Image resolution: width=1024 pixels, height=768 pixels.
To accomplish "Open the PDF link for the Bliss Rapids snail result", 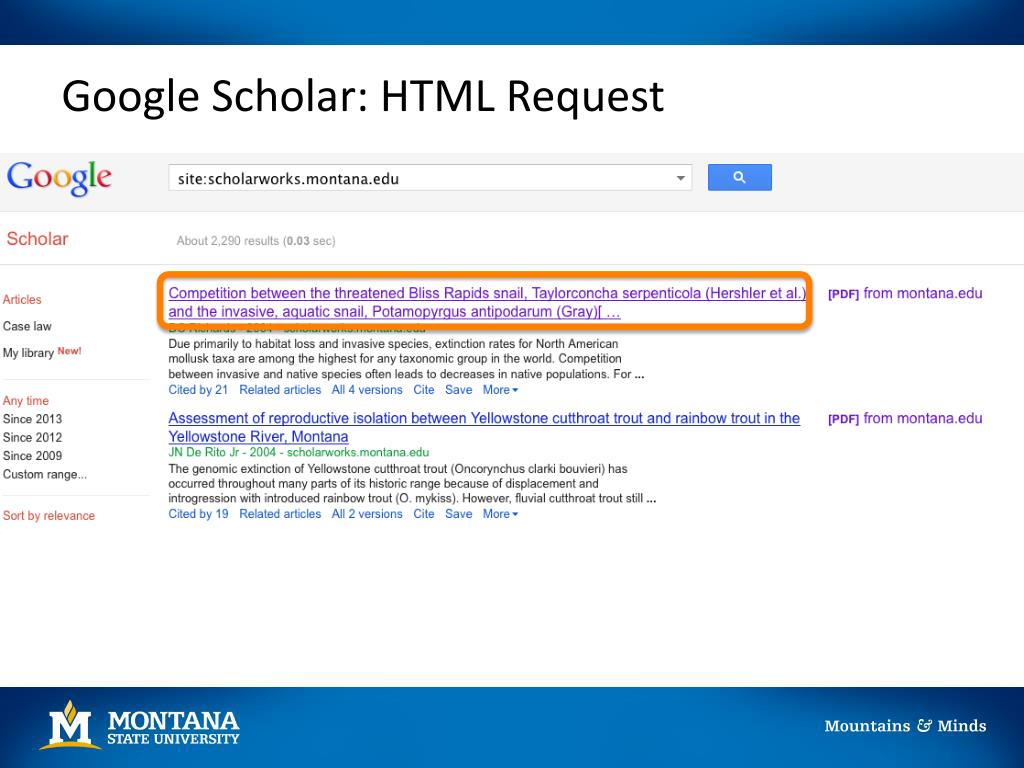I will coord(905,293).
